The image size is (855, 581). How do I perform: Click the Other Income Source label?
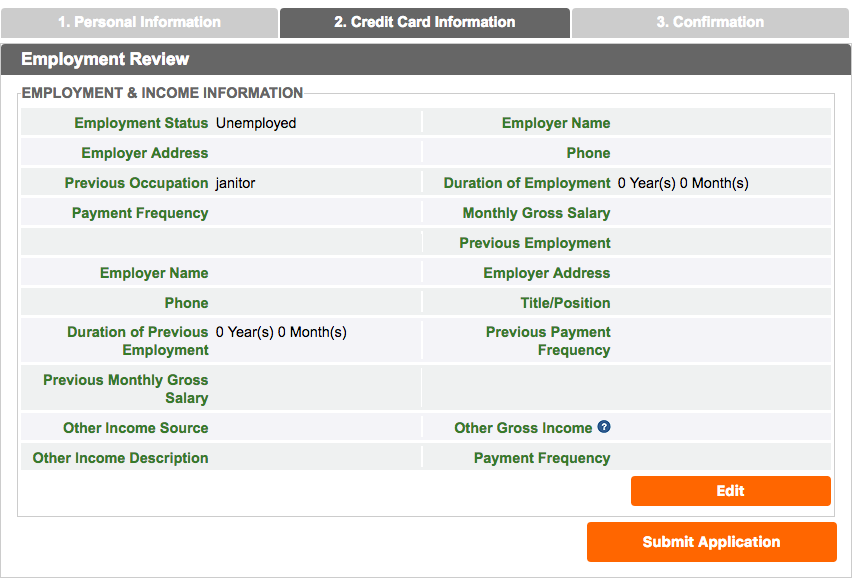136,428
